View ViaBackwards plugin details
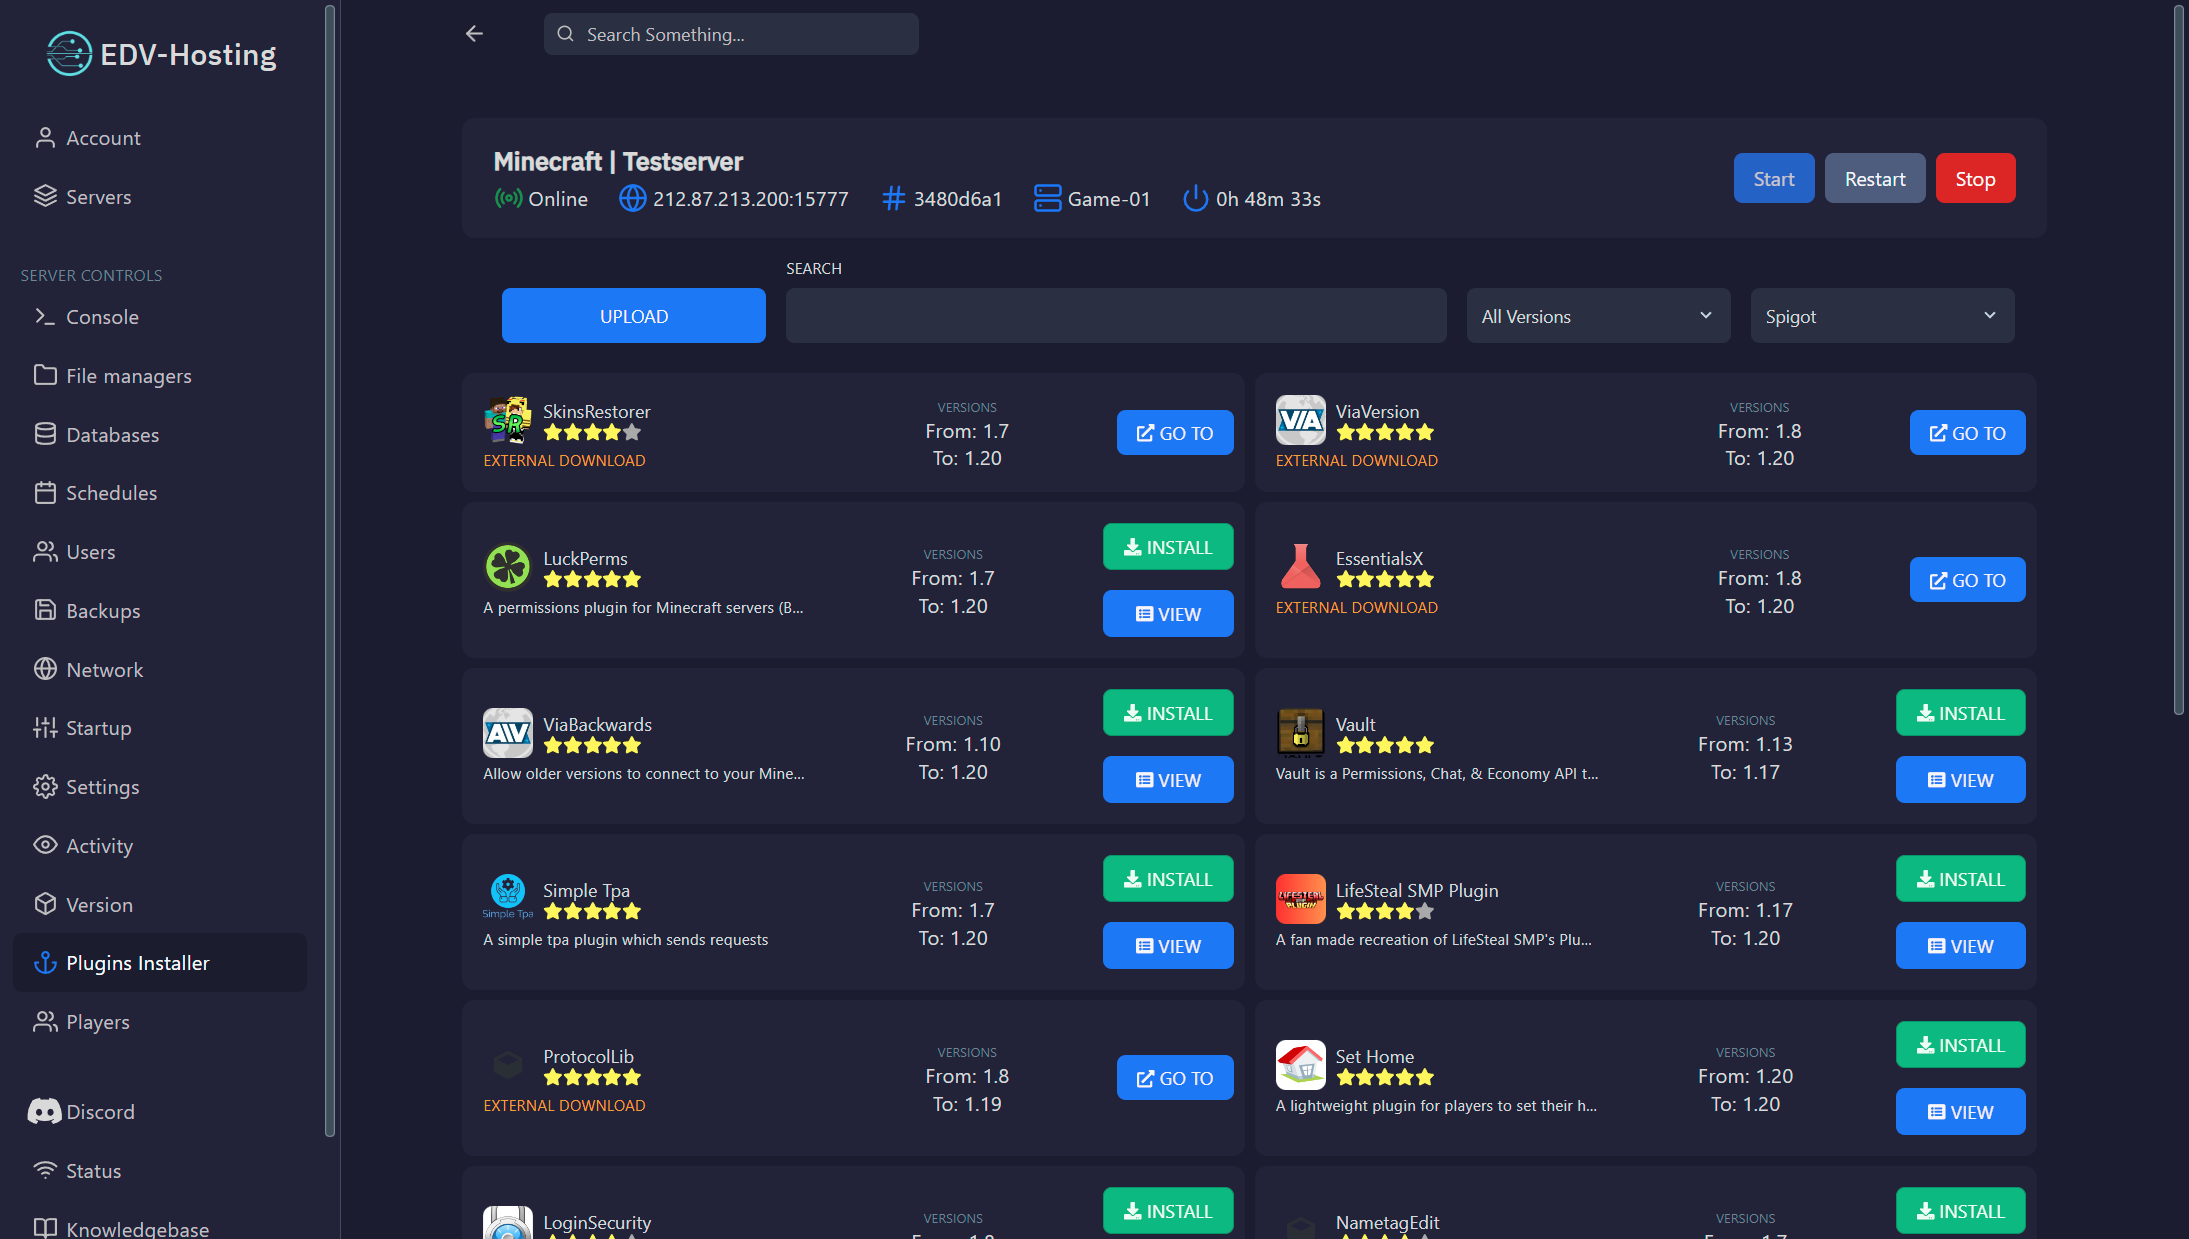 coord(1168,780)
